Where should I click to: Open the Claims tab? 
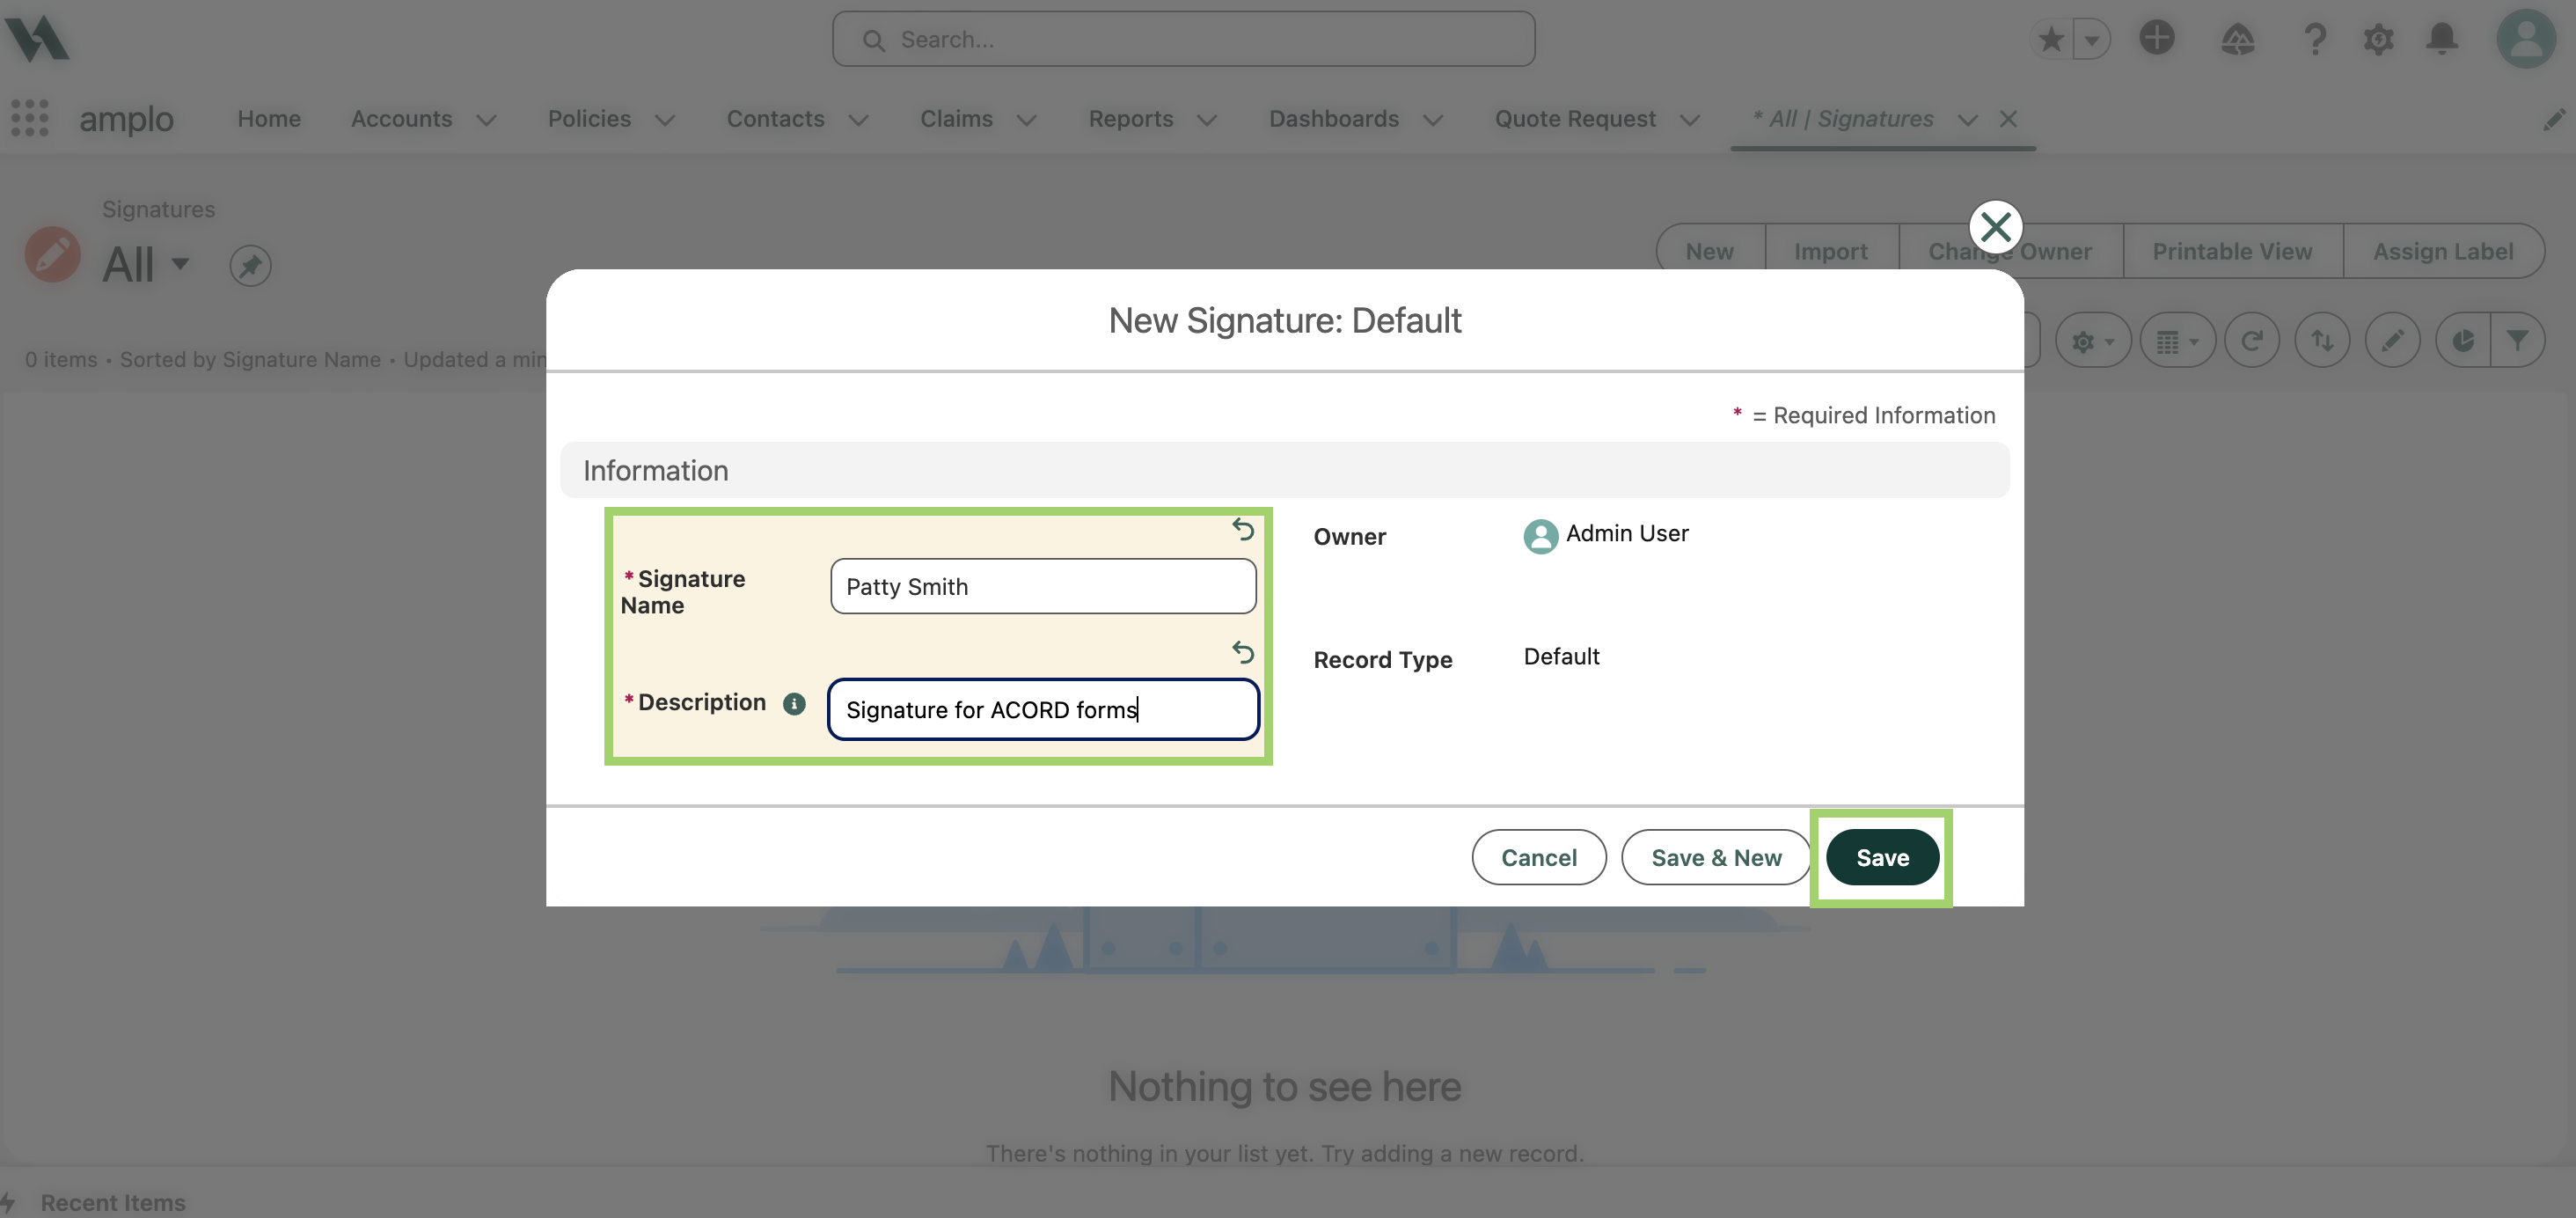pos(956,119)
